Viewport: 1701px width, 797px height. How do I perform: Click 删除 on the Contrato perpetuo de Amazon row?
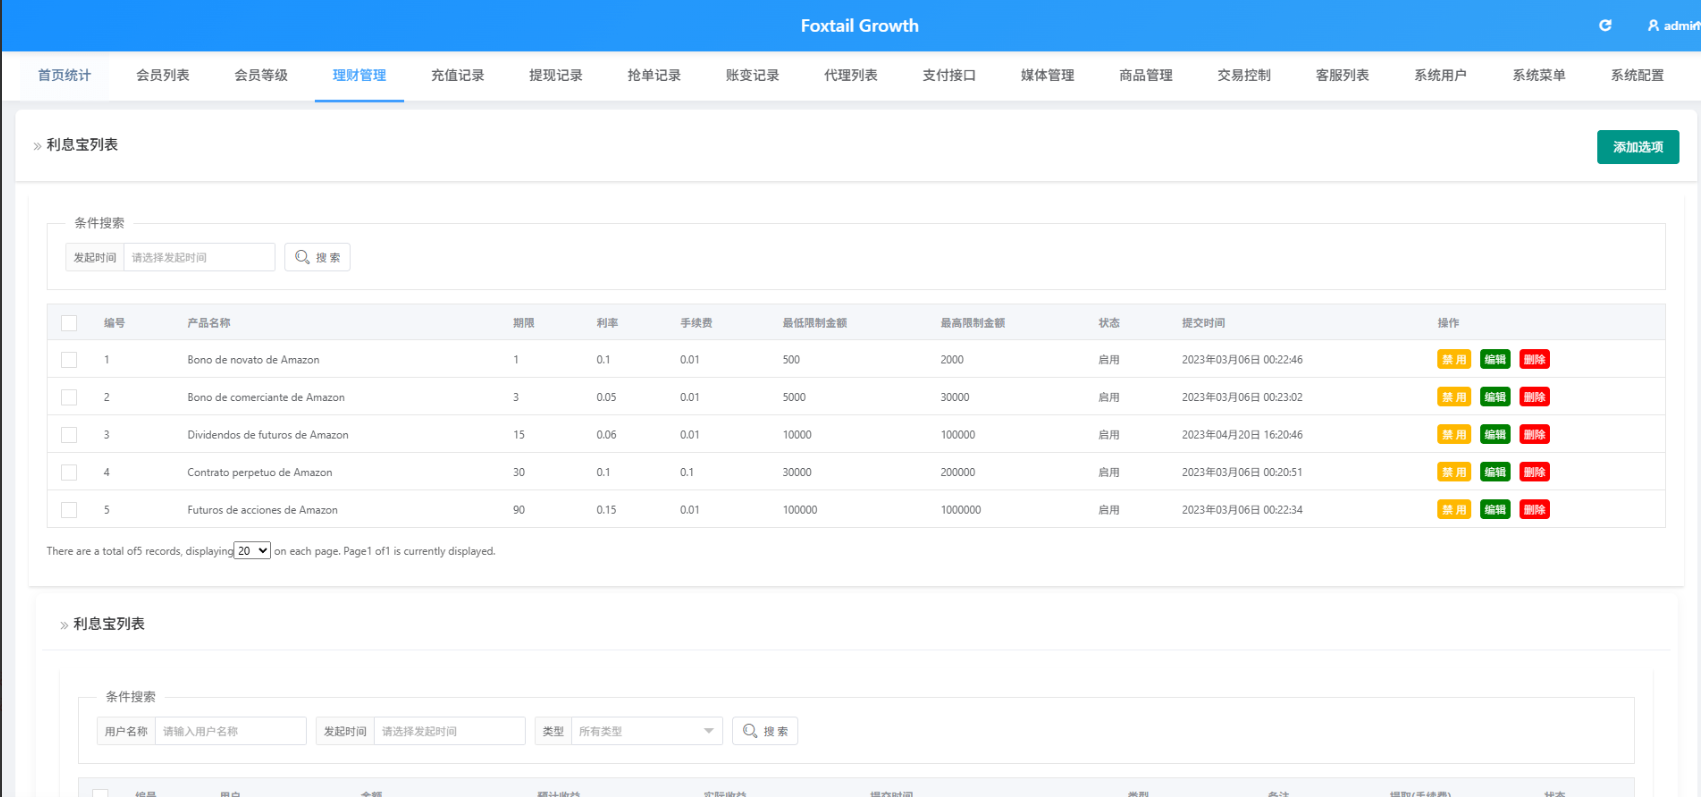point(1535,472)
